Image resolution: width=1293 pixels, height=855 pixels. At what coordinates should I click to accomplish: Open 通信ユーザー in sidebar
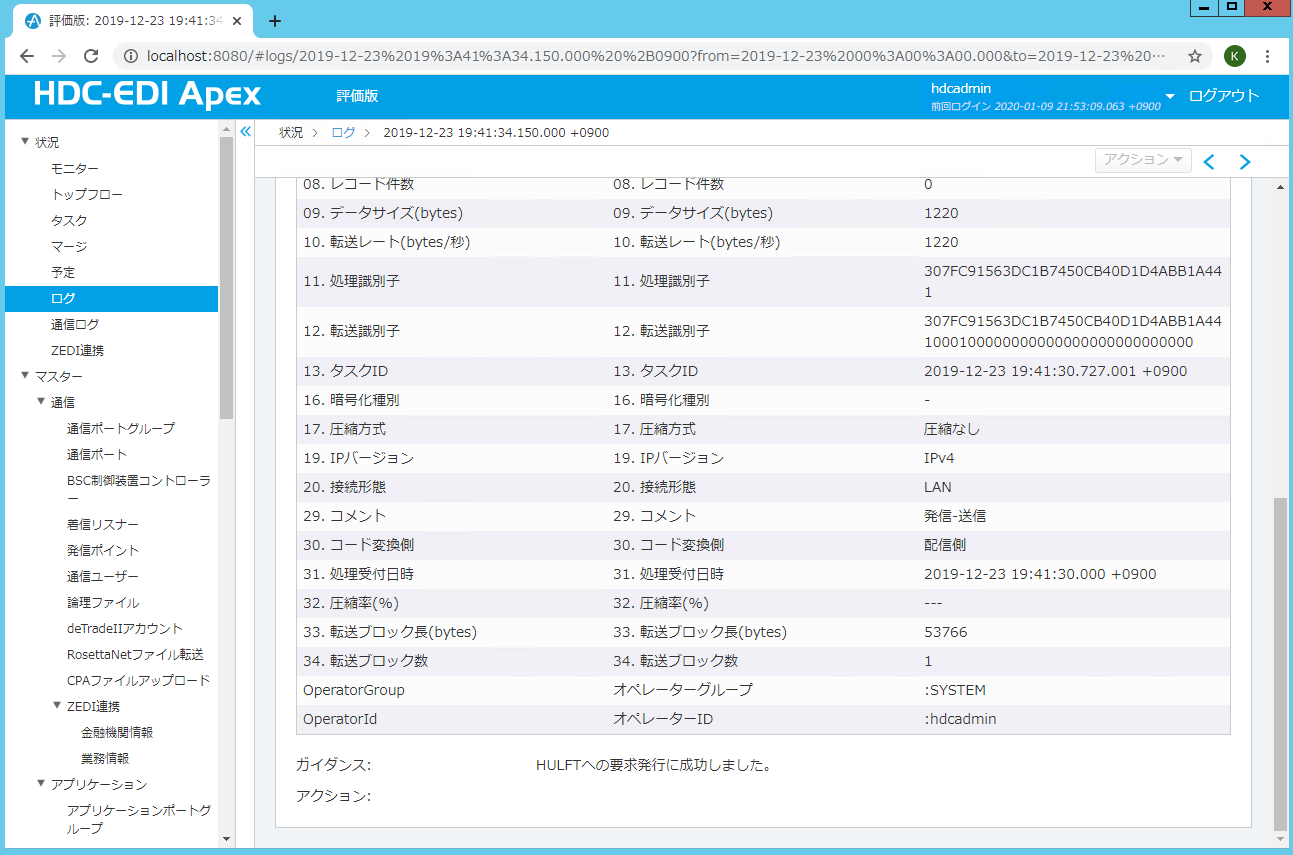pyautogui.click(x=103, y=576)
